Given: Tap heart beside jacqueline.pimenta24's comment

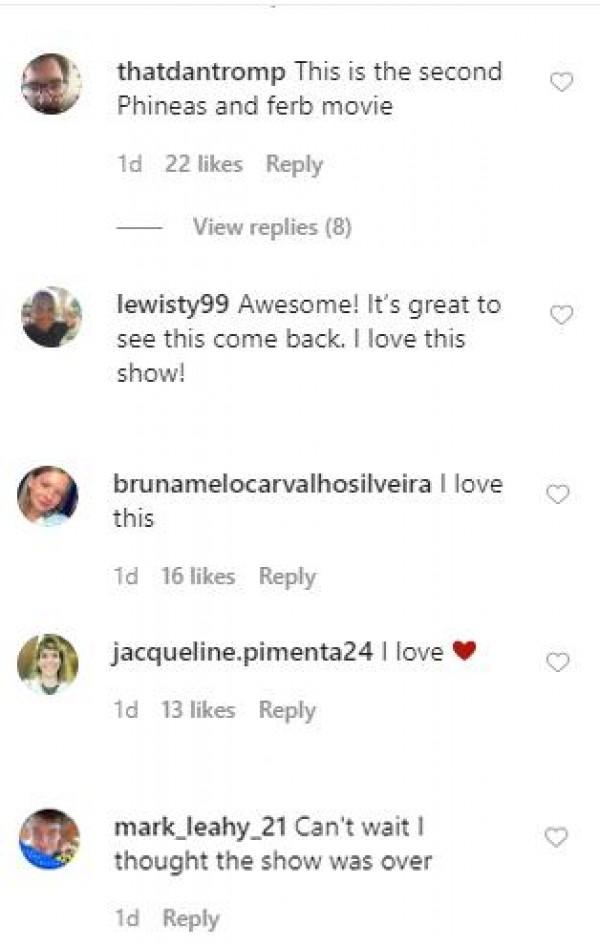Looking at the screenshot, I should [x=557, y=662].
